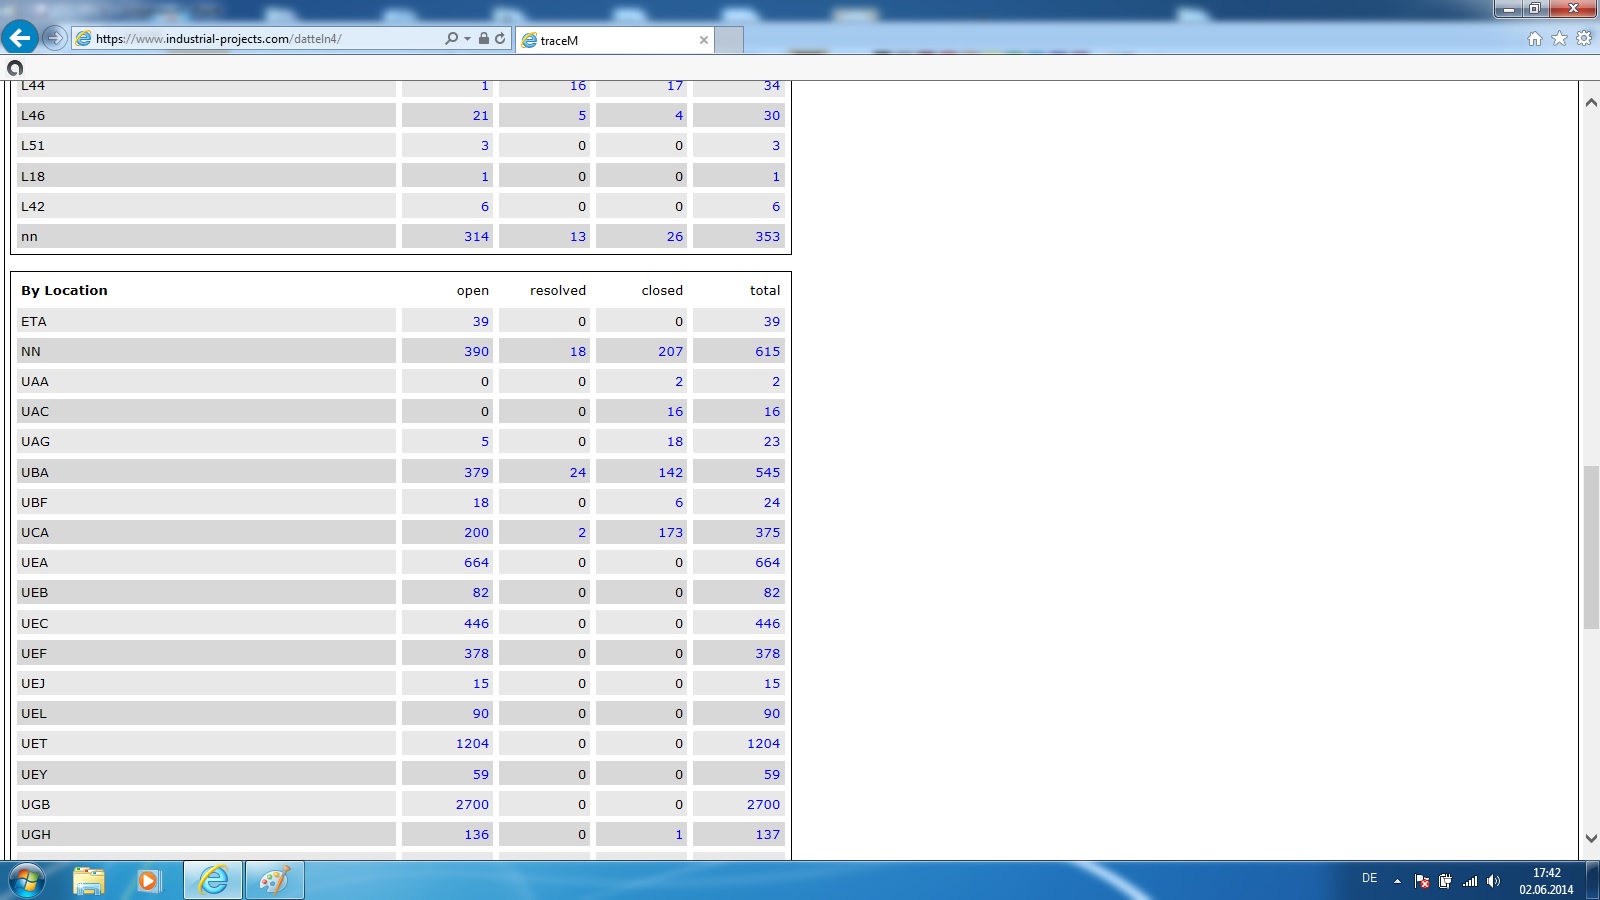The width and height of the screenshot is (1600, 900).
Task: Click the browser forward arrow
Action: pos(54,38)
